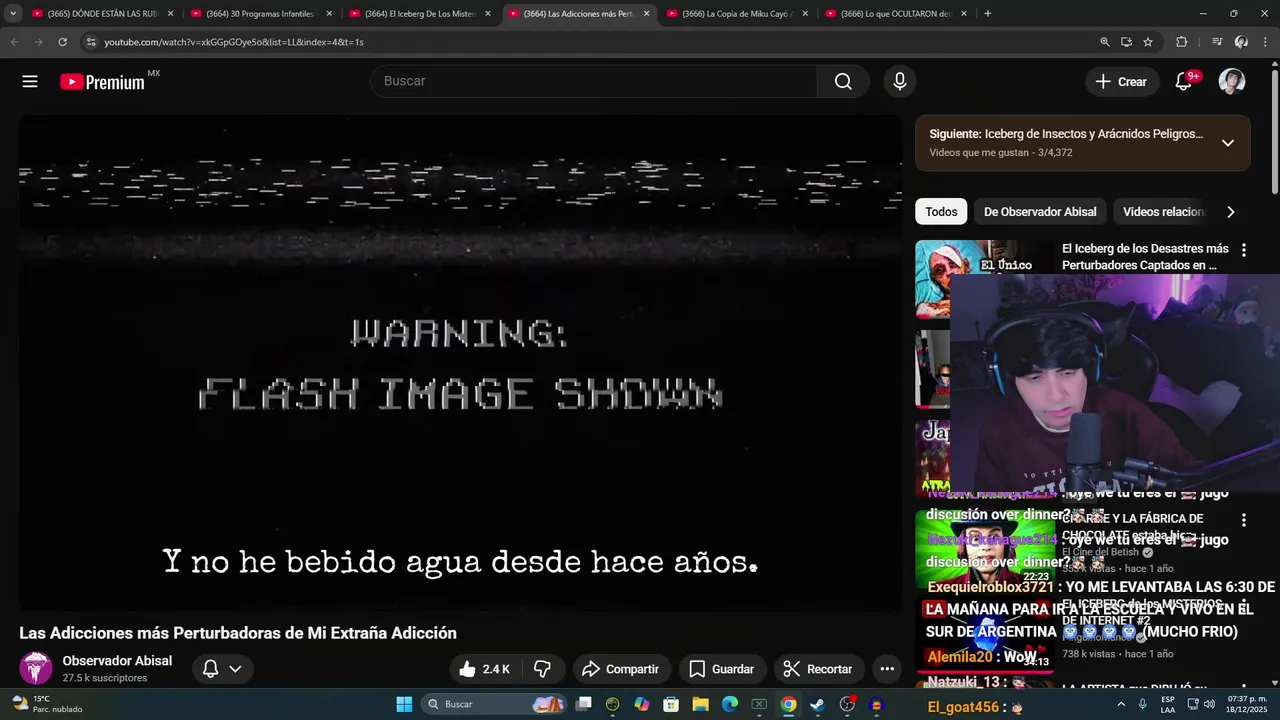This screenshot has width=1280, height=720.
Task: Click the Crear button
Action: coord(1122,82)
